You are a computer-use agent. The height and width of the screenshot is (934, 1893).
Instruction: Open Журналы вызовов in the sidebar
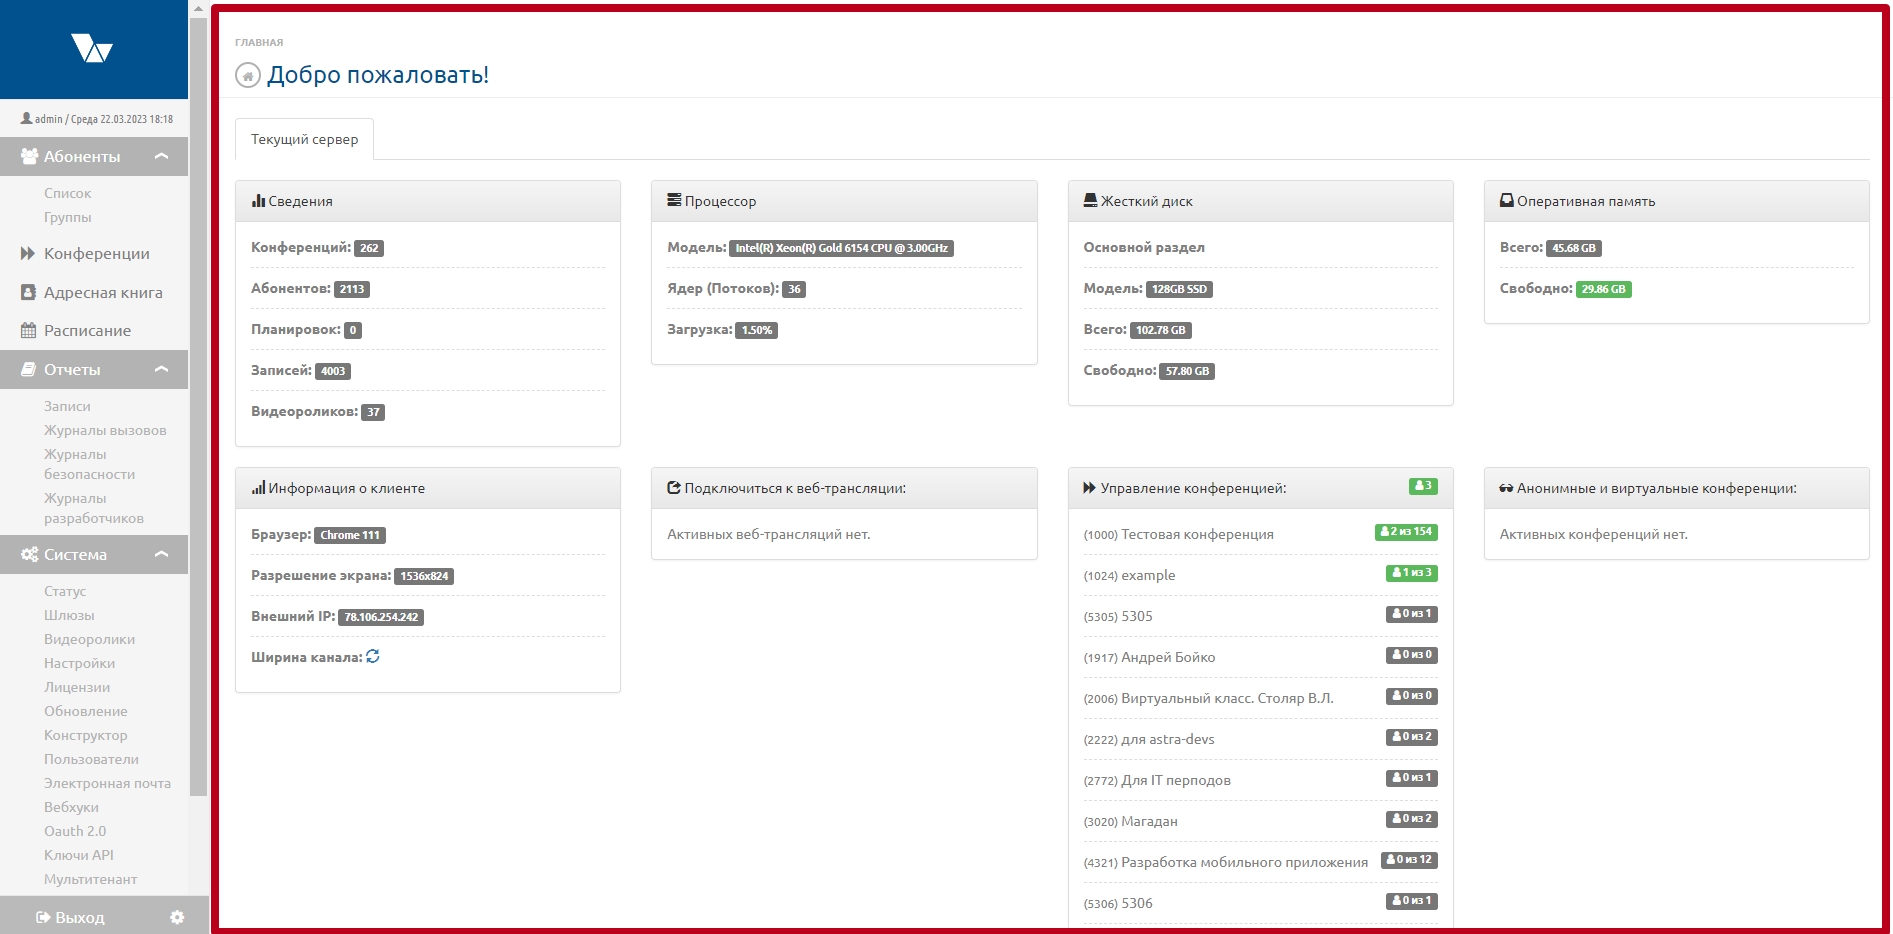[105, 431]
